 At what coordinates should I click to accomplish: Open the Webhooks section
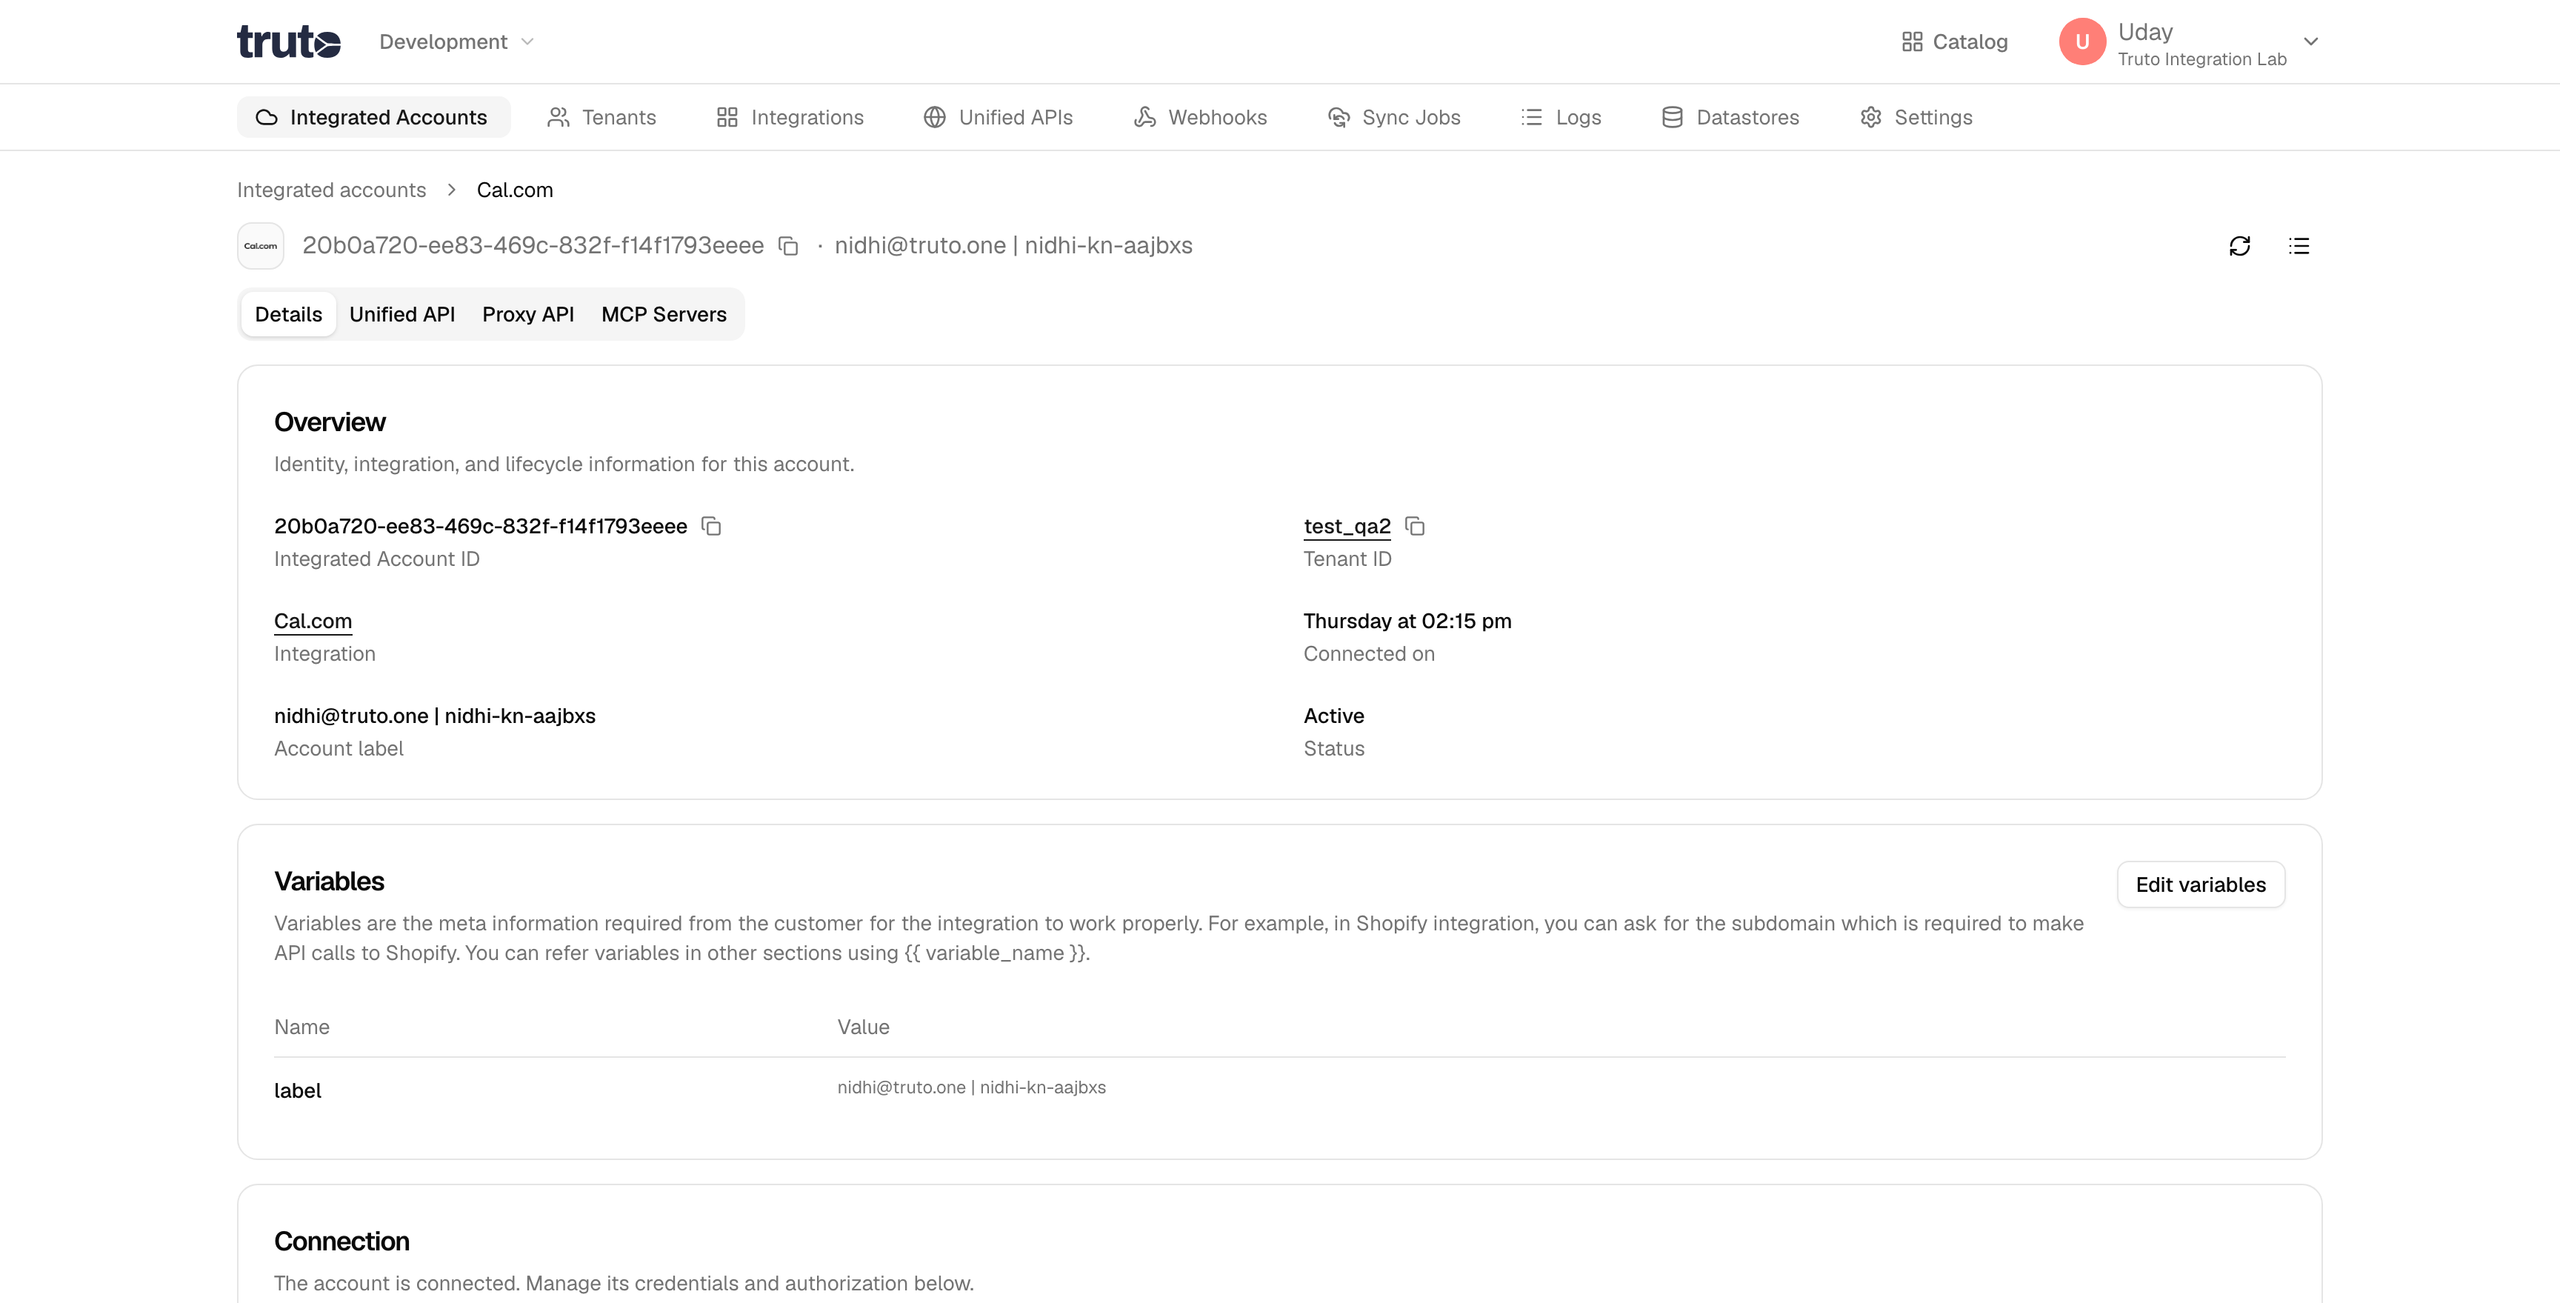[1200, 117]
